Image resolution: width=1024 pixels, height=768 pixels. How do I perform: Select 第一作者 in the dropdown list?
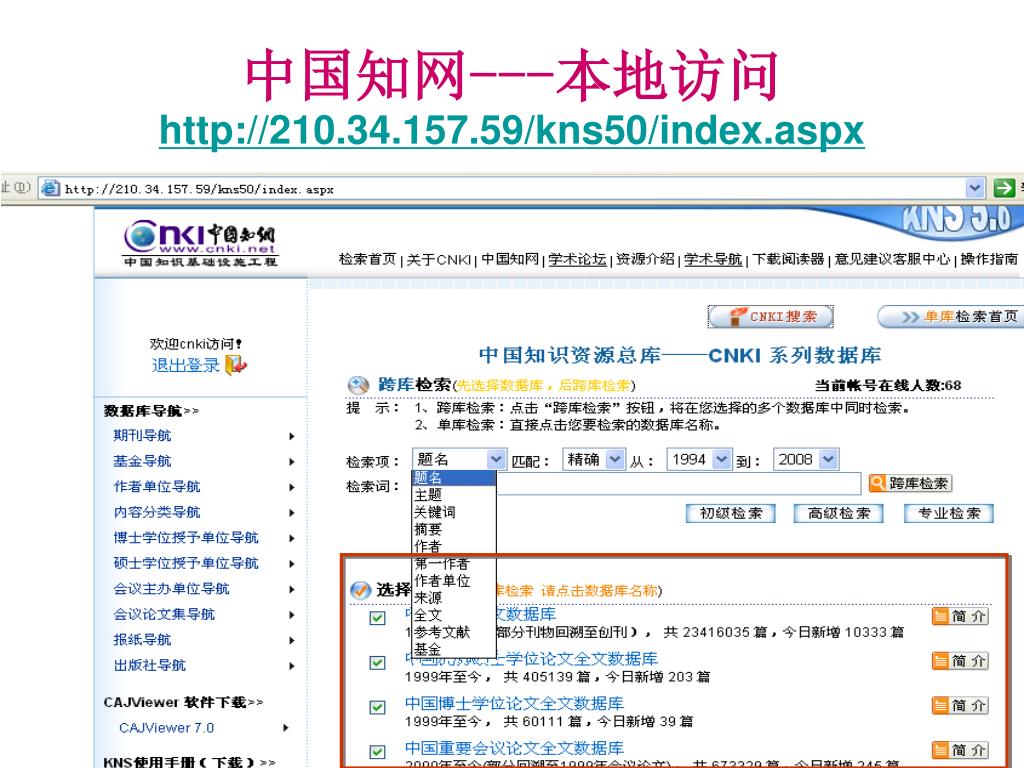[x=454, y=563]
